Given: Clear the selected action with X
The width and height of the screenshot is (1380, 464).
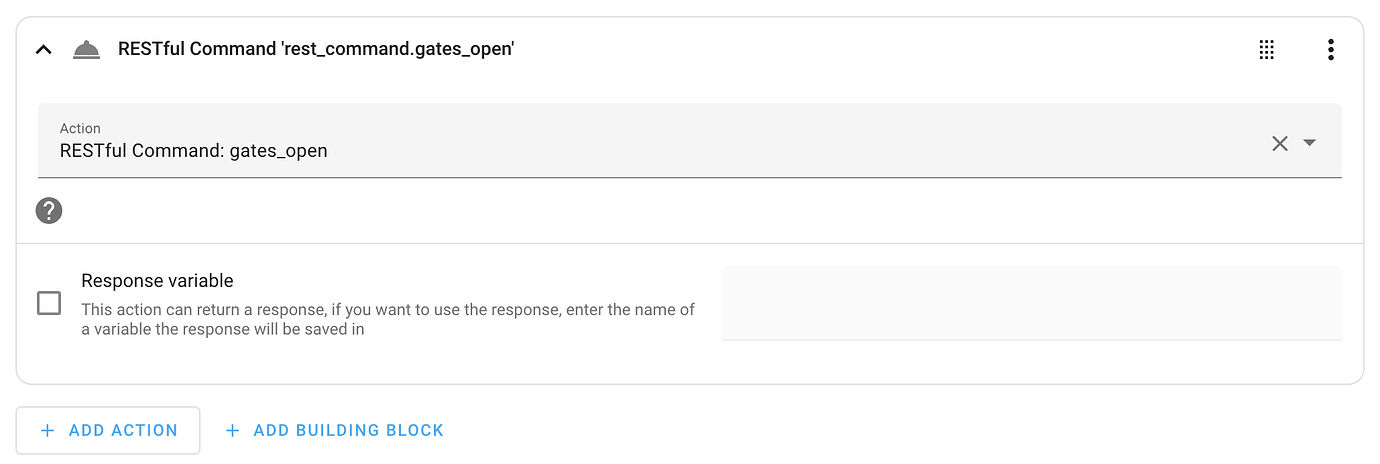Looking at the screenshot, I should coord(1279,143).
